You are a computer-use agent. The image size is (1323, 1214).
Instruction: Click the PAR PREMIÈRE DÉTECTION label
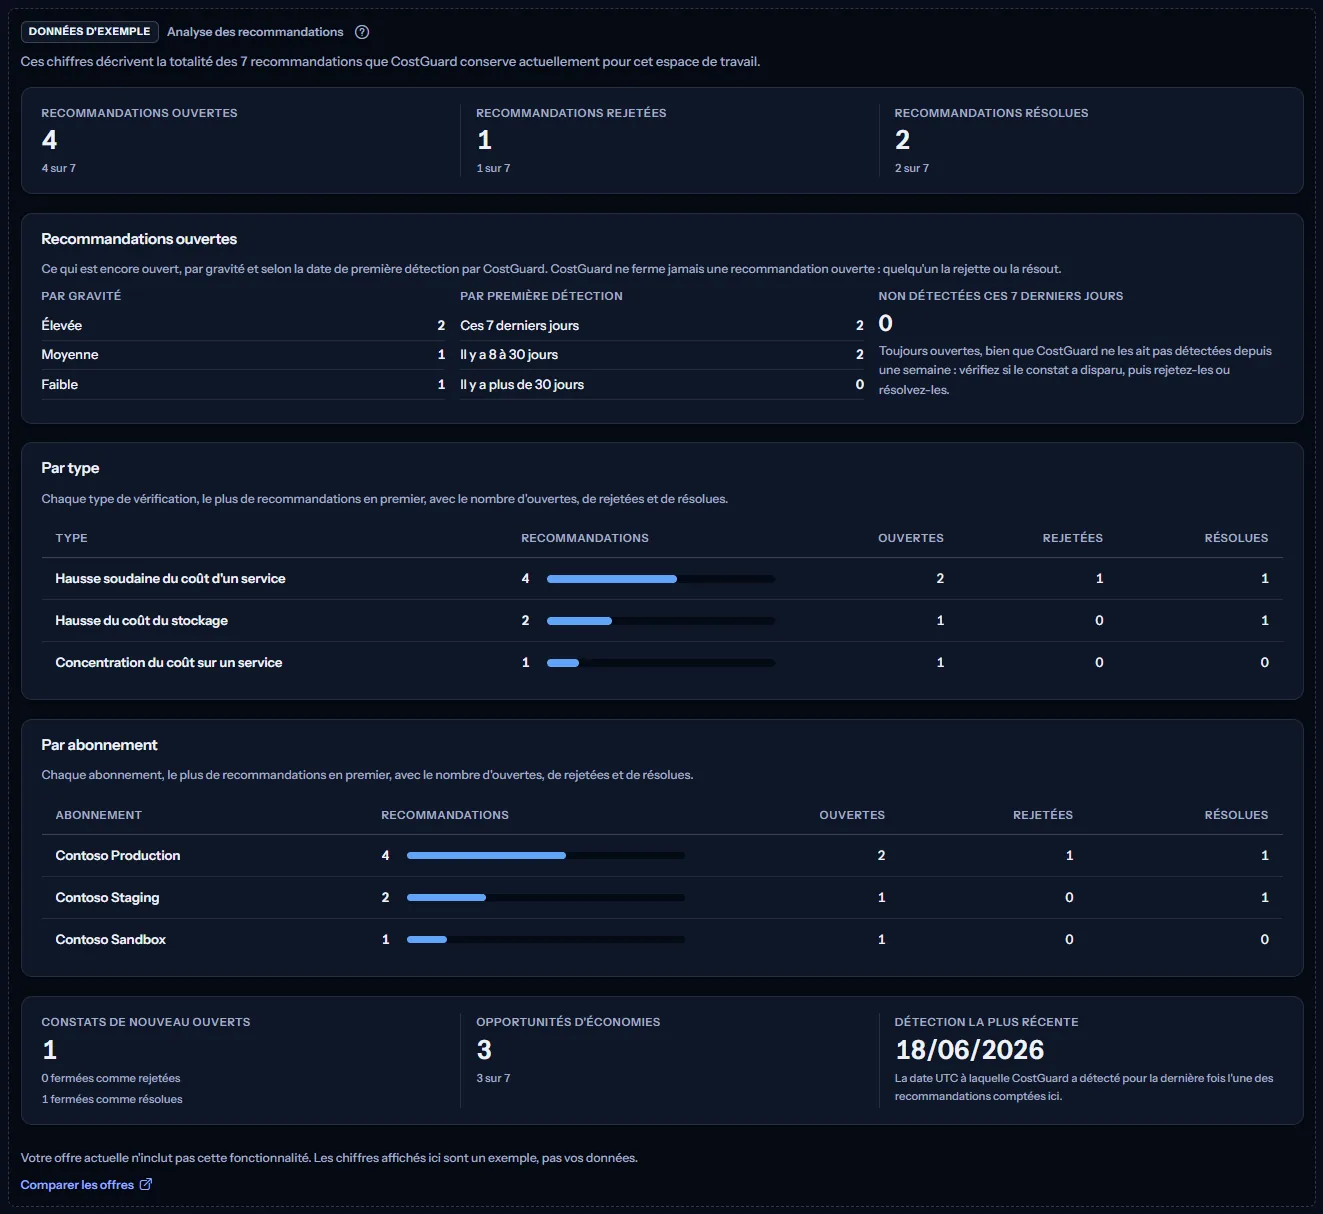pos(541,296)
